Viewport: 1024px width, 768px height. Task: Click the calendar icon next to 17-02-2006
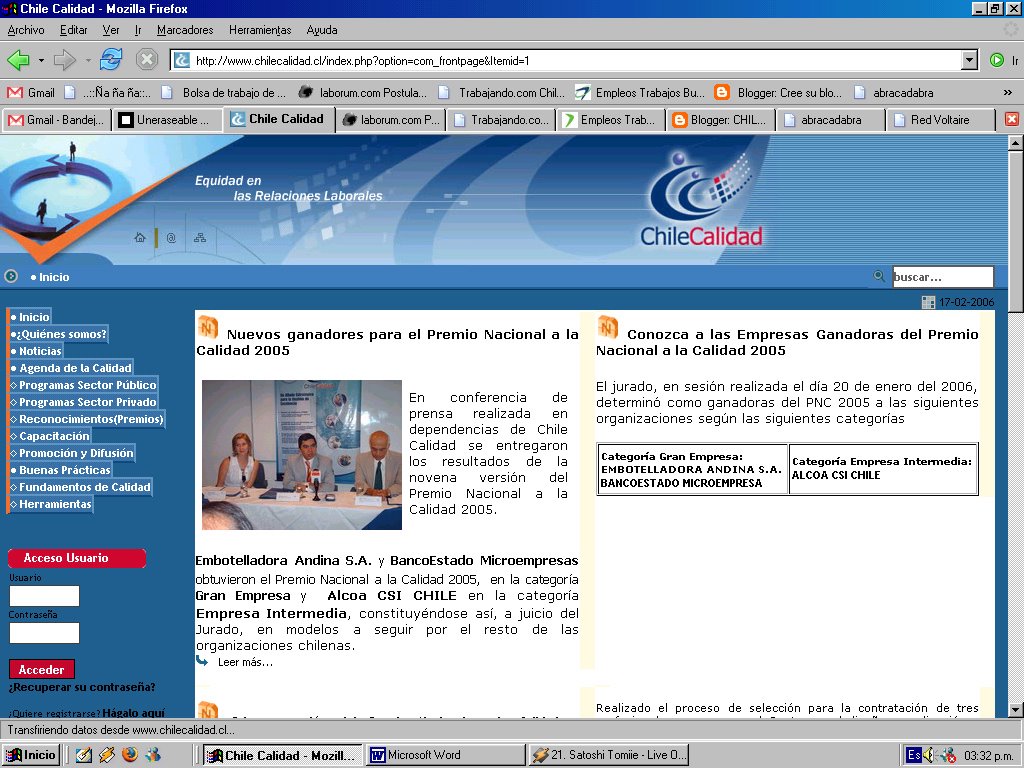(x=928, y=302)
